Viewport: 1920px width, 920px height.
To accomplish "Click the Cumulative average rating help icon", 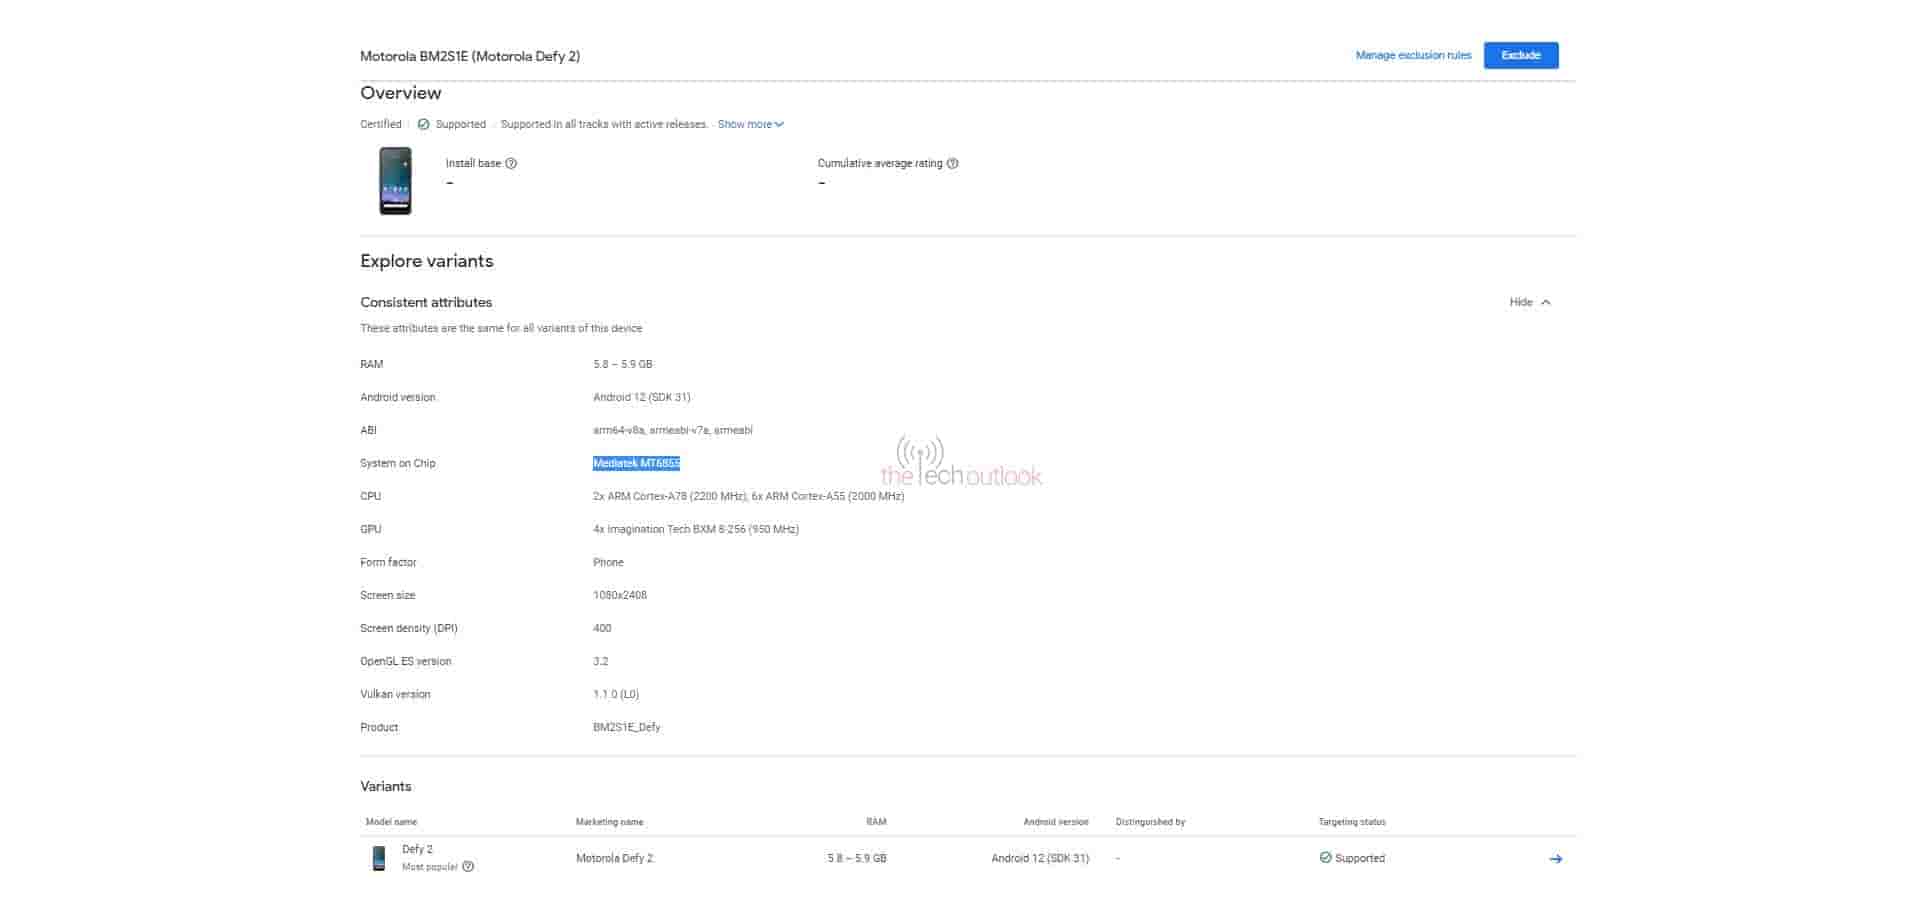I will point(952,164).
